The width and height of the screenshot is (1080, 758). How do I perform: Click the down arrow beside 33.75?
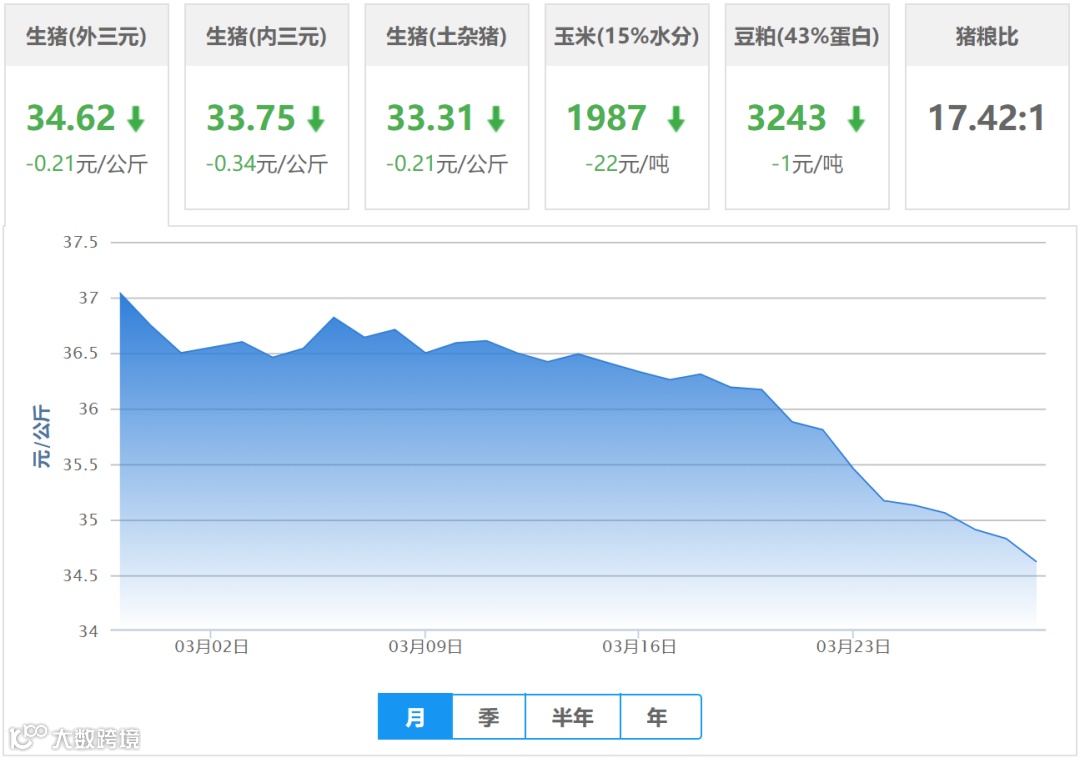click(x=316, y=118)
